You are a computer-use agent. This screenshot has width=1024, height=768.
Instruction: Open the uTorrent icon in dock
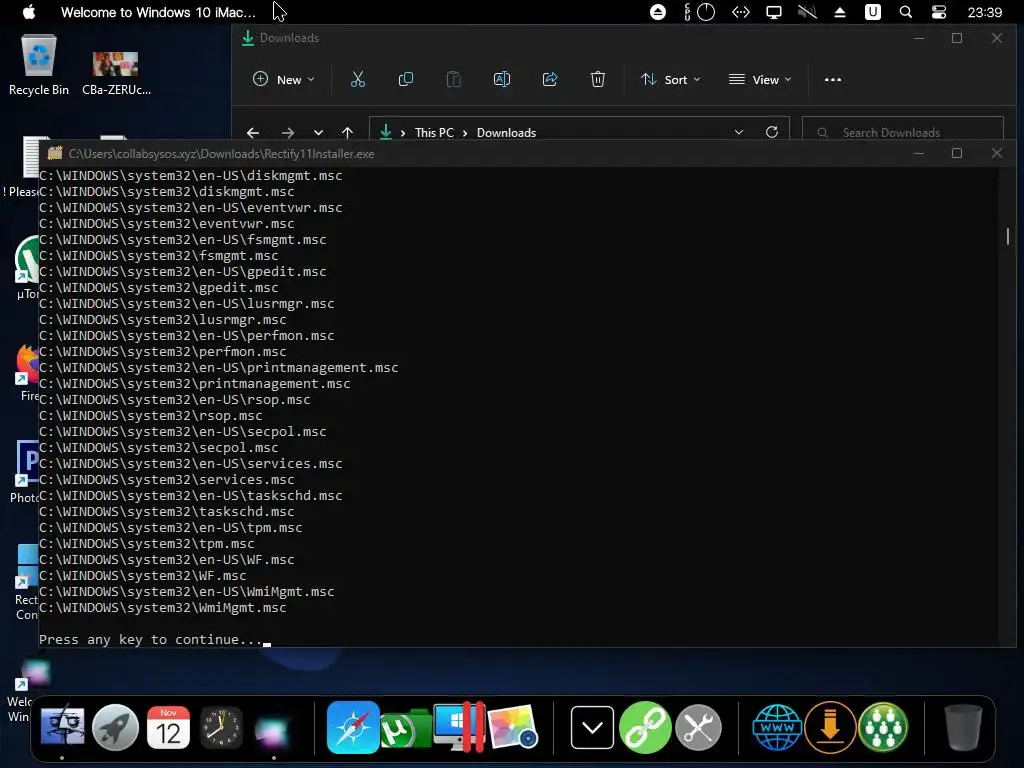405,729
